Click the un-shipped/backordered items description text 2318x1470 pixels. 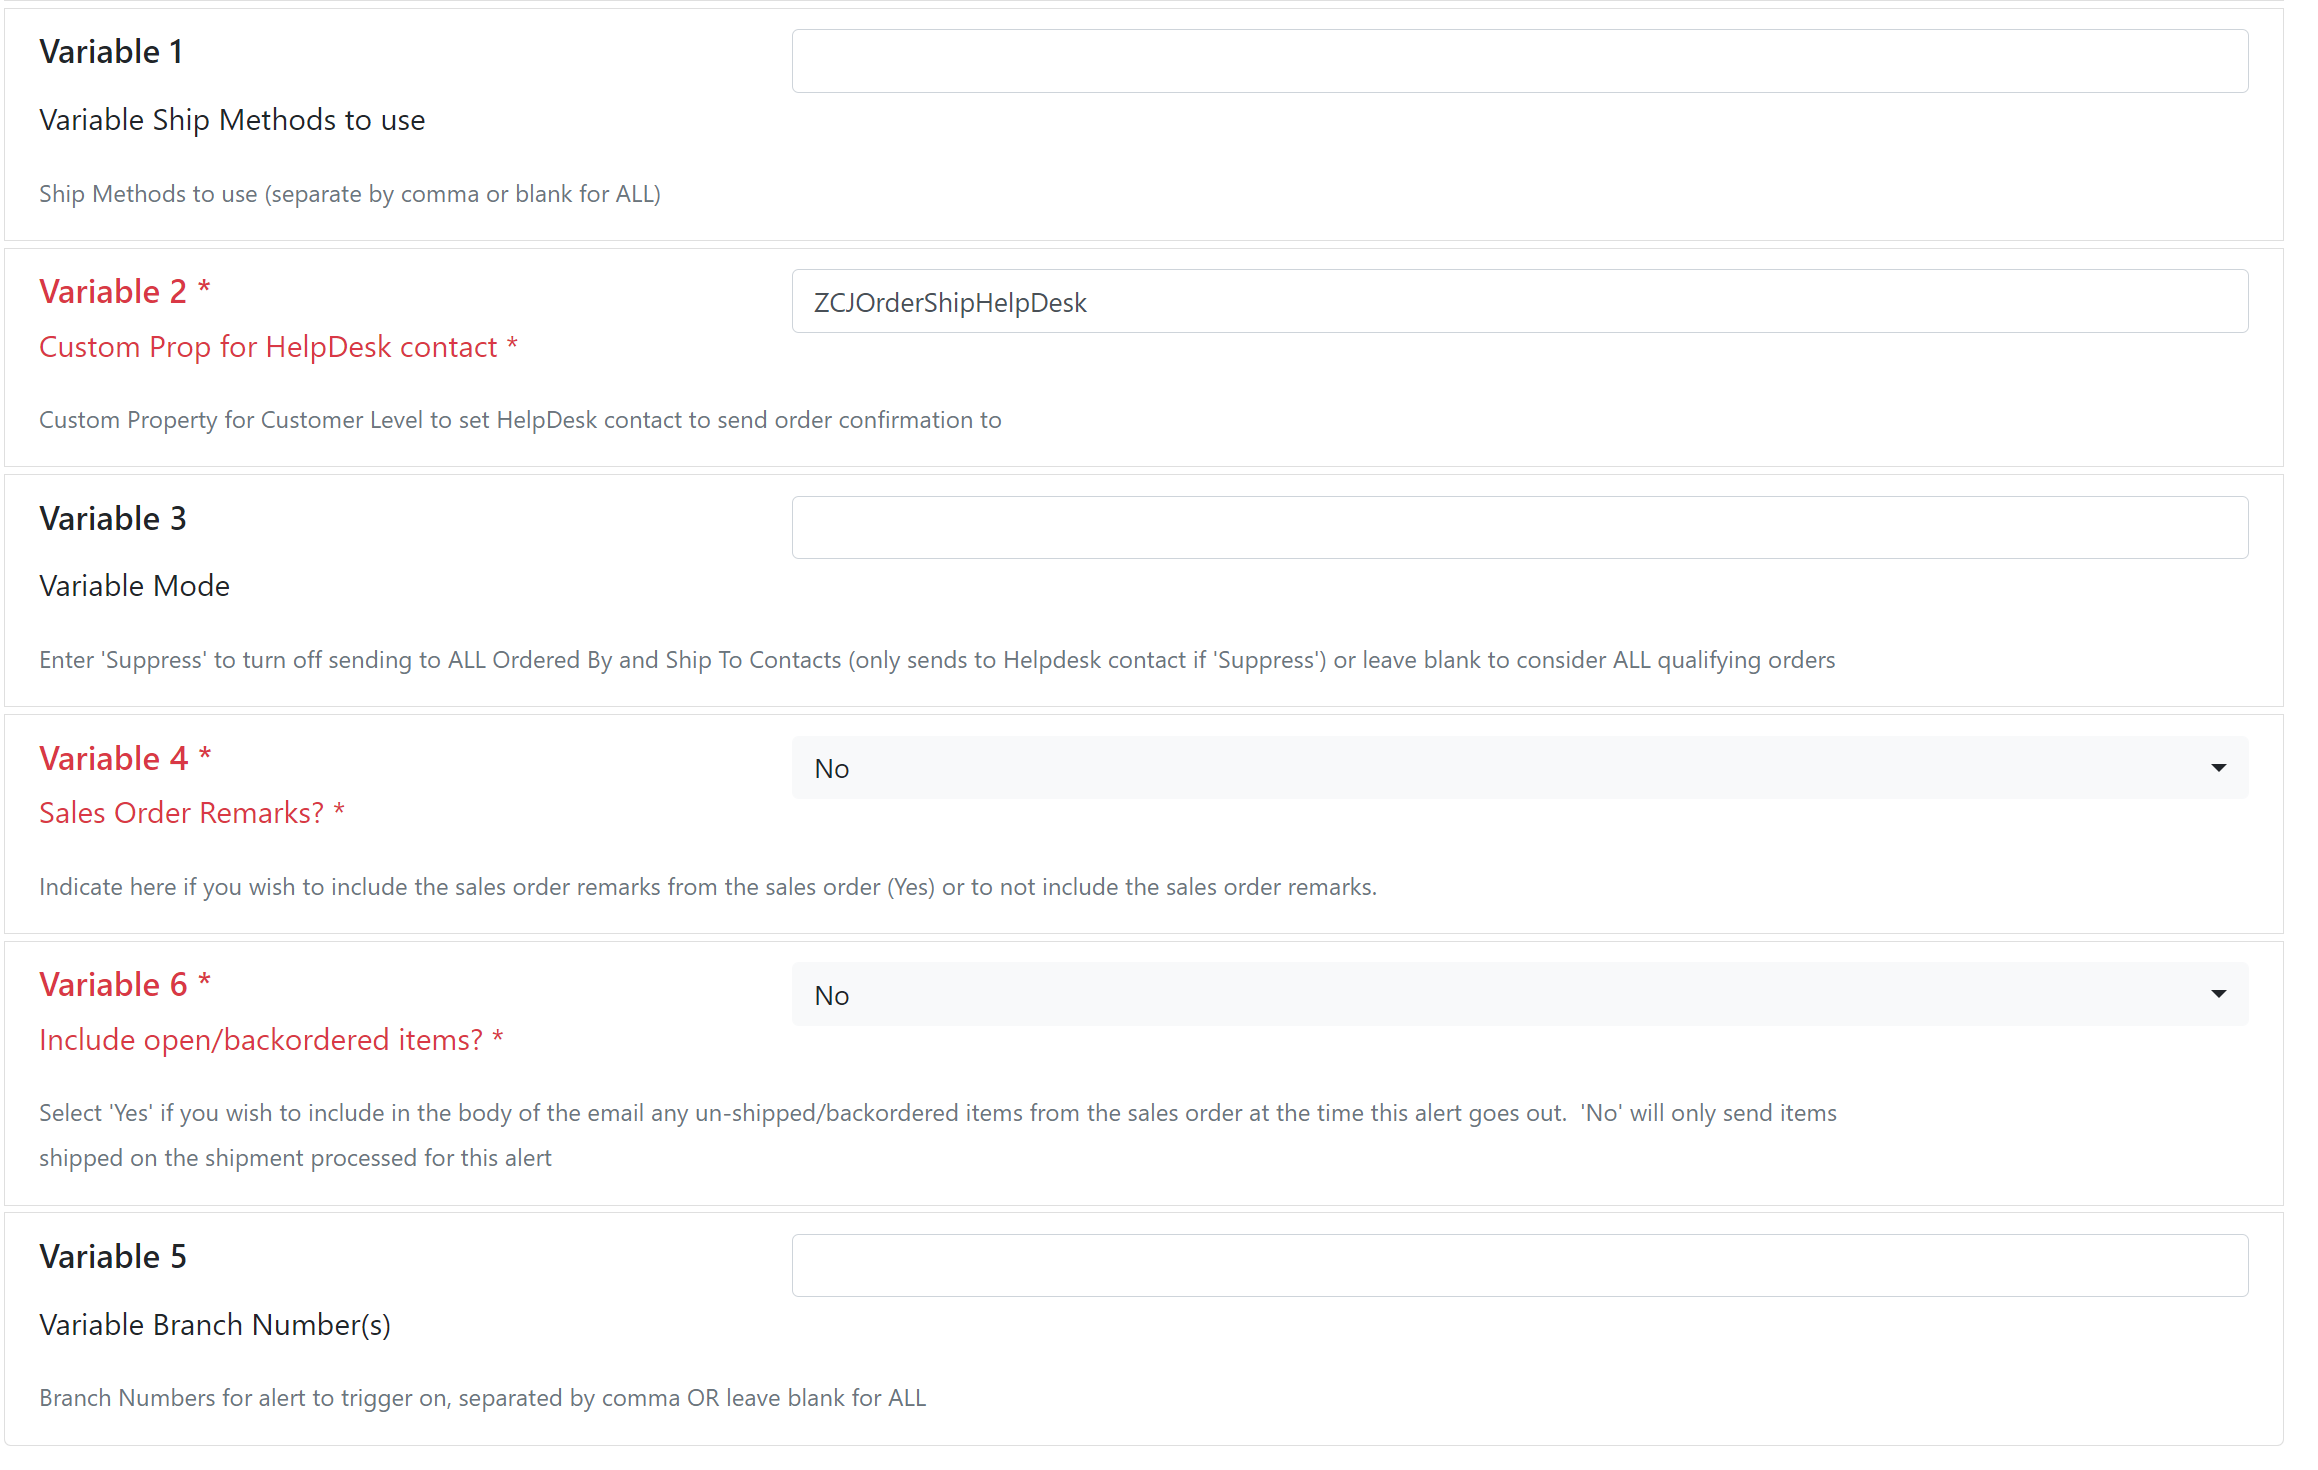pos(938,1135)
